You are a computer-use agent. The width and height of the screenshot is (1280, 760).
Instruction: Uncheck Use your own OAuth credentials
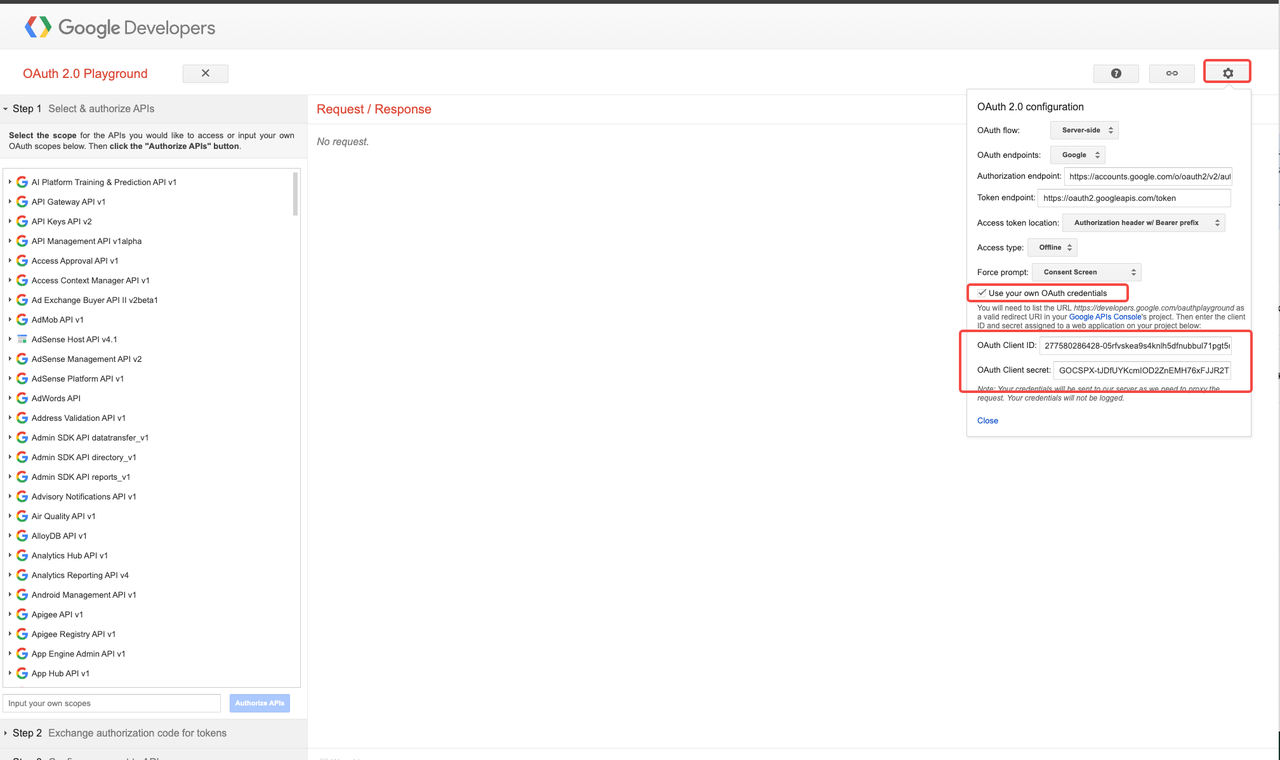click(x=982, y=293)
